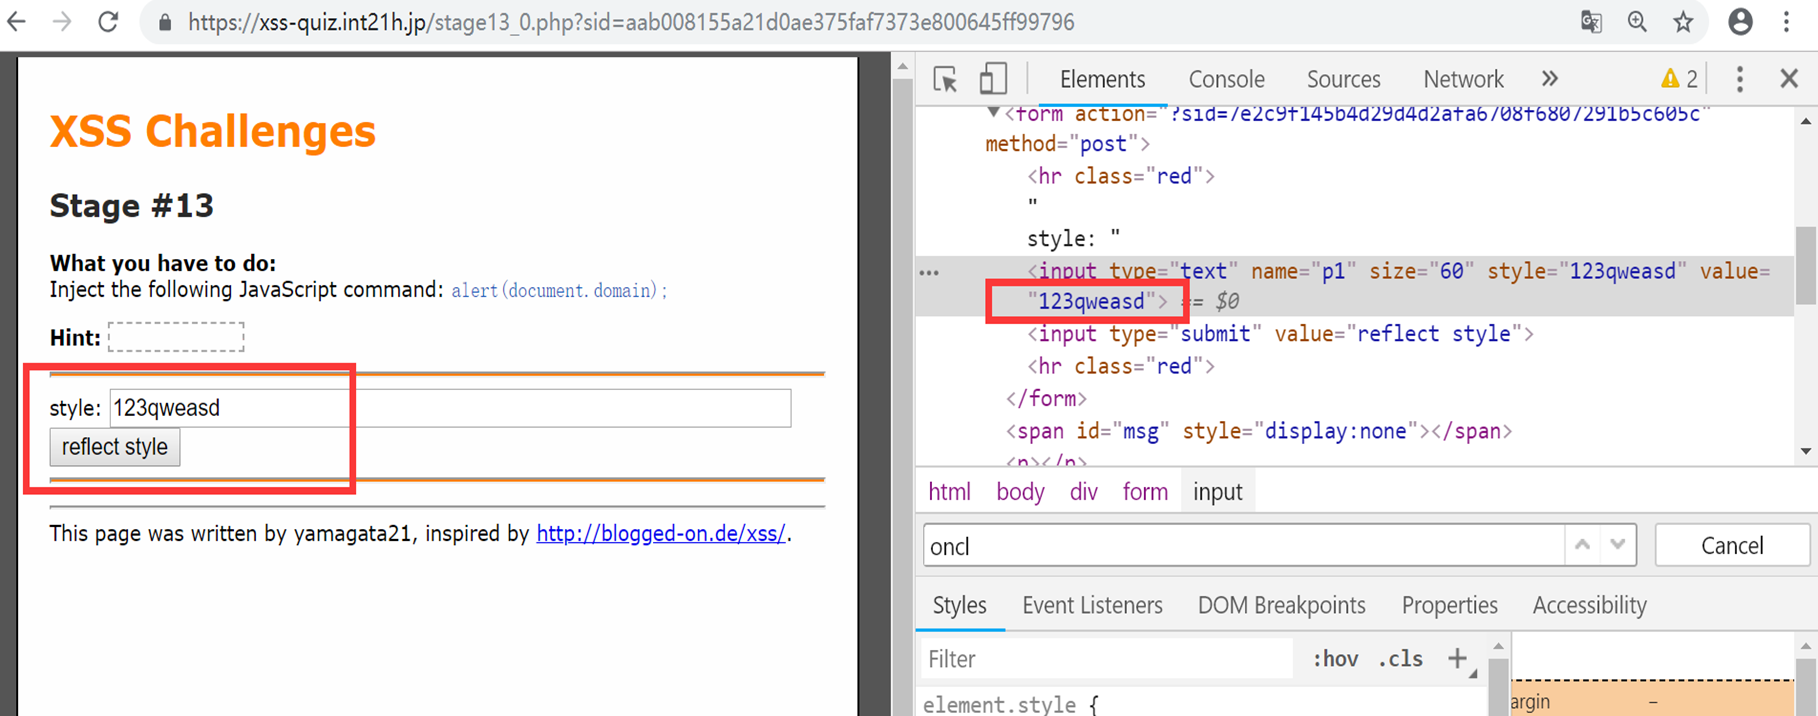Collapse the form element node
Screen dimensions: 1818x716
tap(992, 112)
